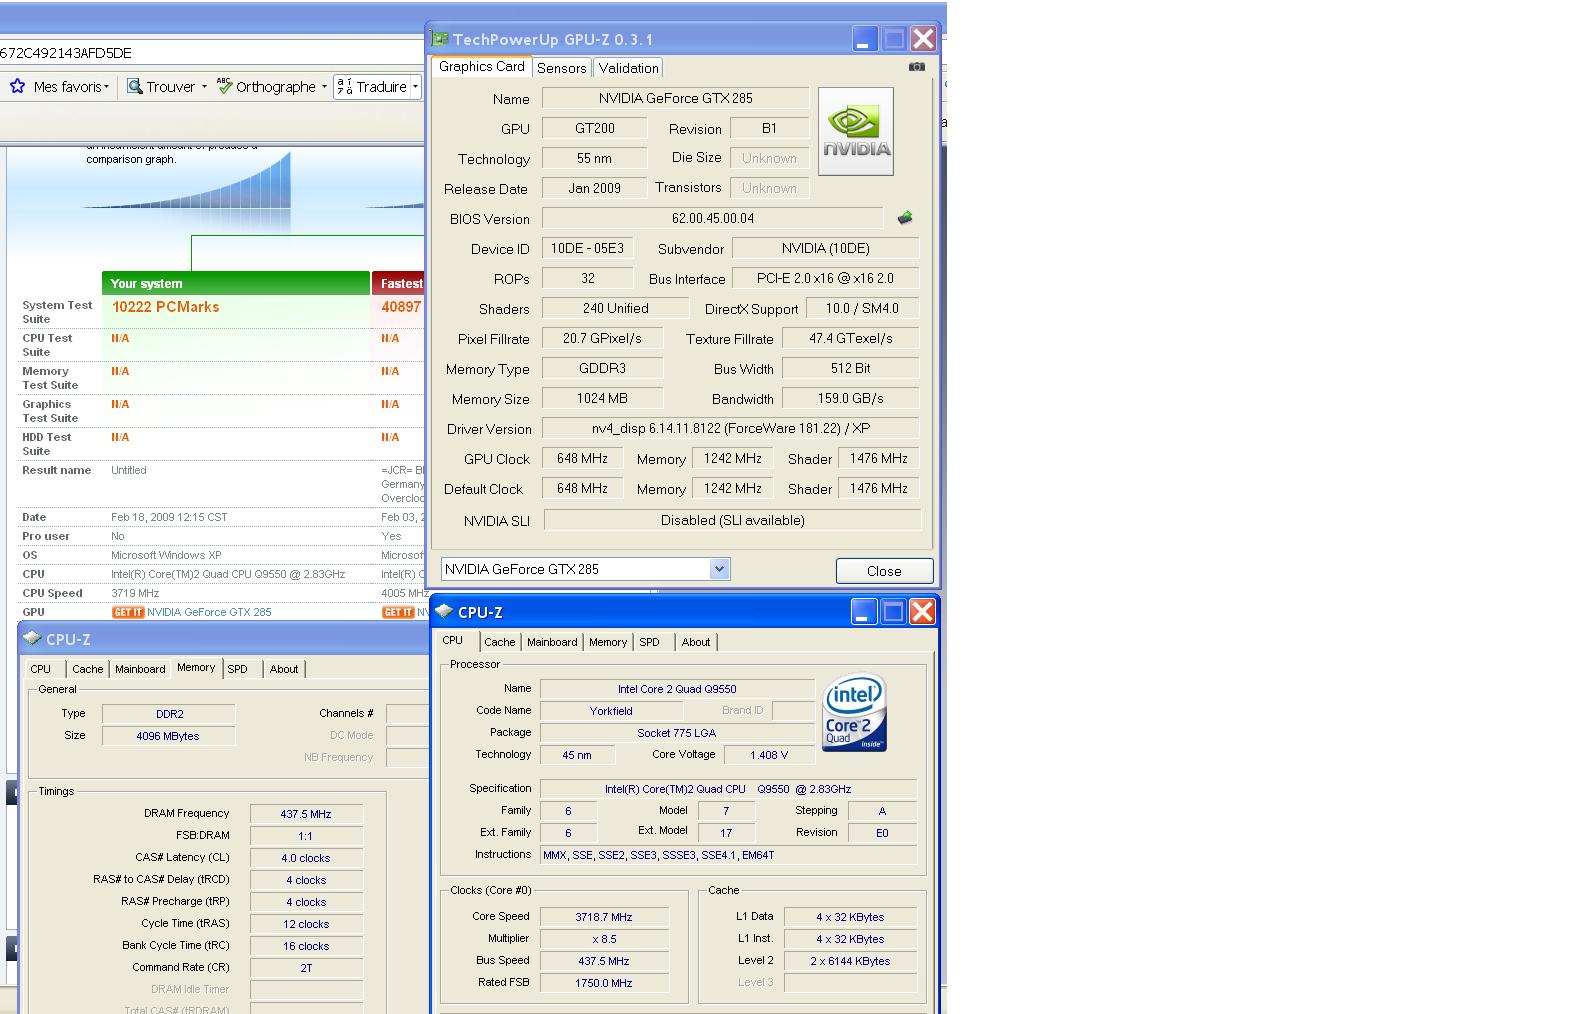Open the Cache tab in background CPU-Z window
This screenshot has width=1575, height=1014.
(88, 669)
